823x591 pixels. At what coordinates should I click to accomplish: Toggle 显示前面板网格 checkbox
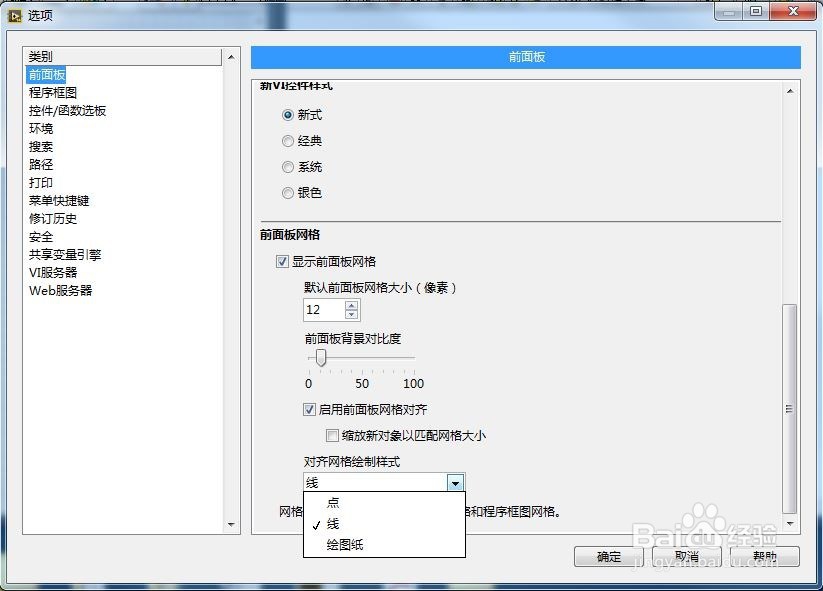tap(282, 261)
